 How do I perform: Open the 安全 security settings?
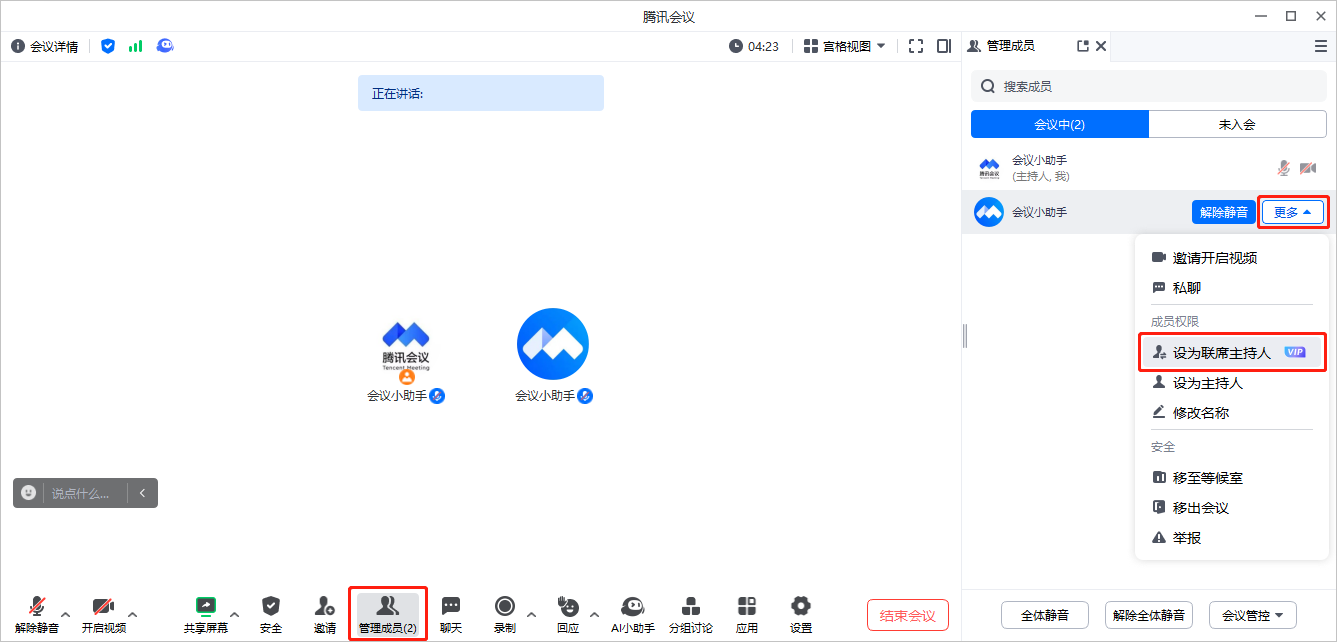271,614
